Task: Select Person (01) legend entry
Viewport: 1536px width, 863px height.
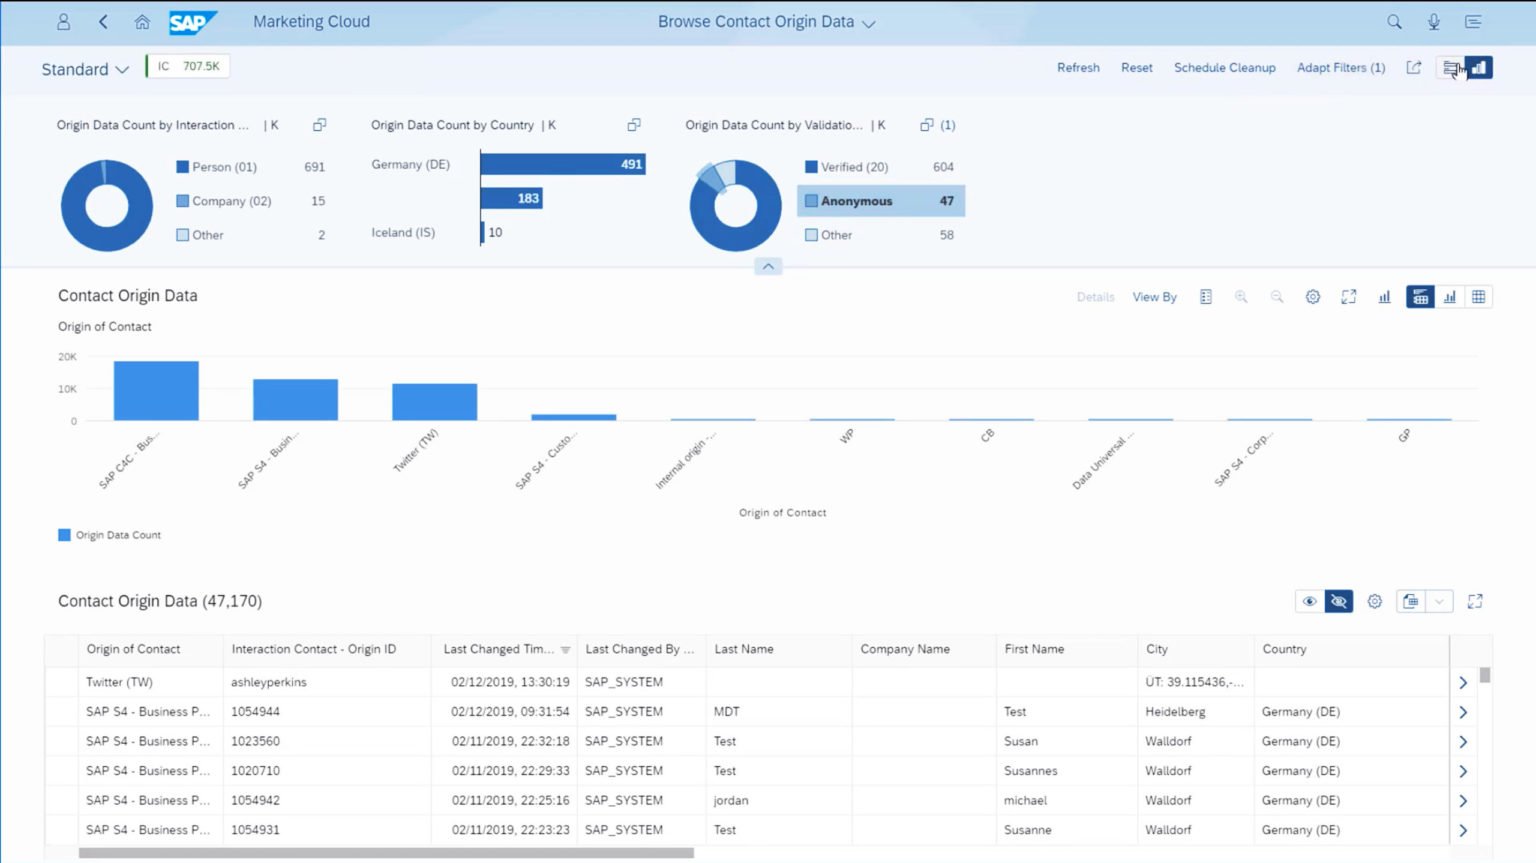Action: coord(250,167)
